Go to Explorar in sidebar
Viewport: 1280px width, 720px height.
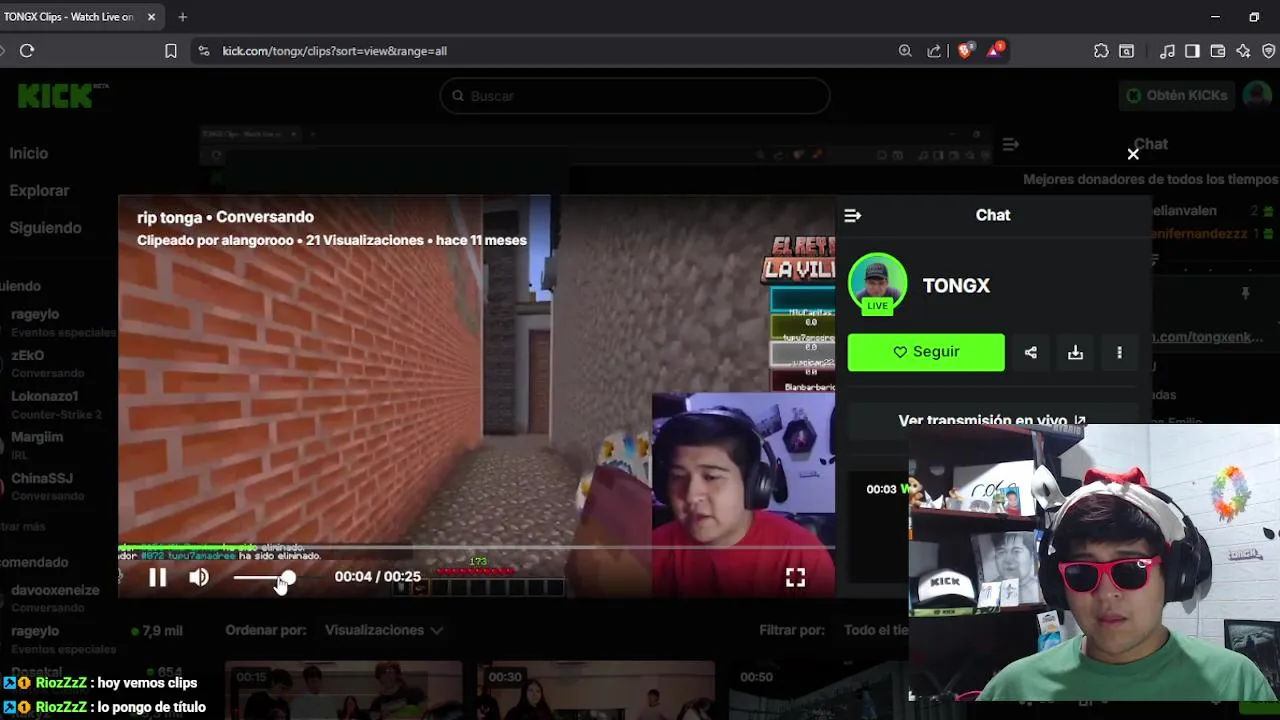click(x=39, y=190)
